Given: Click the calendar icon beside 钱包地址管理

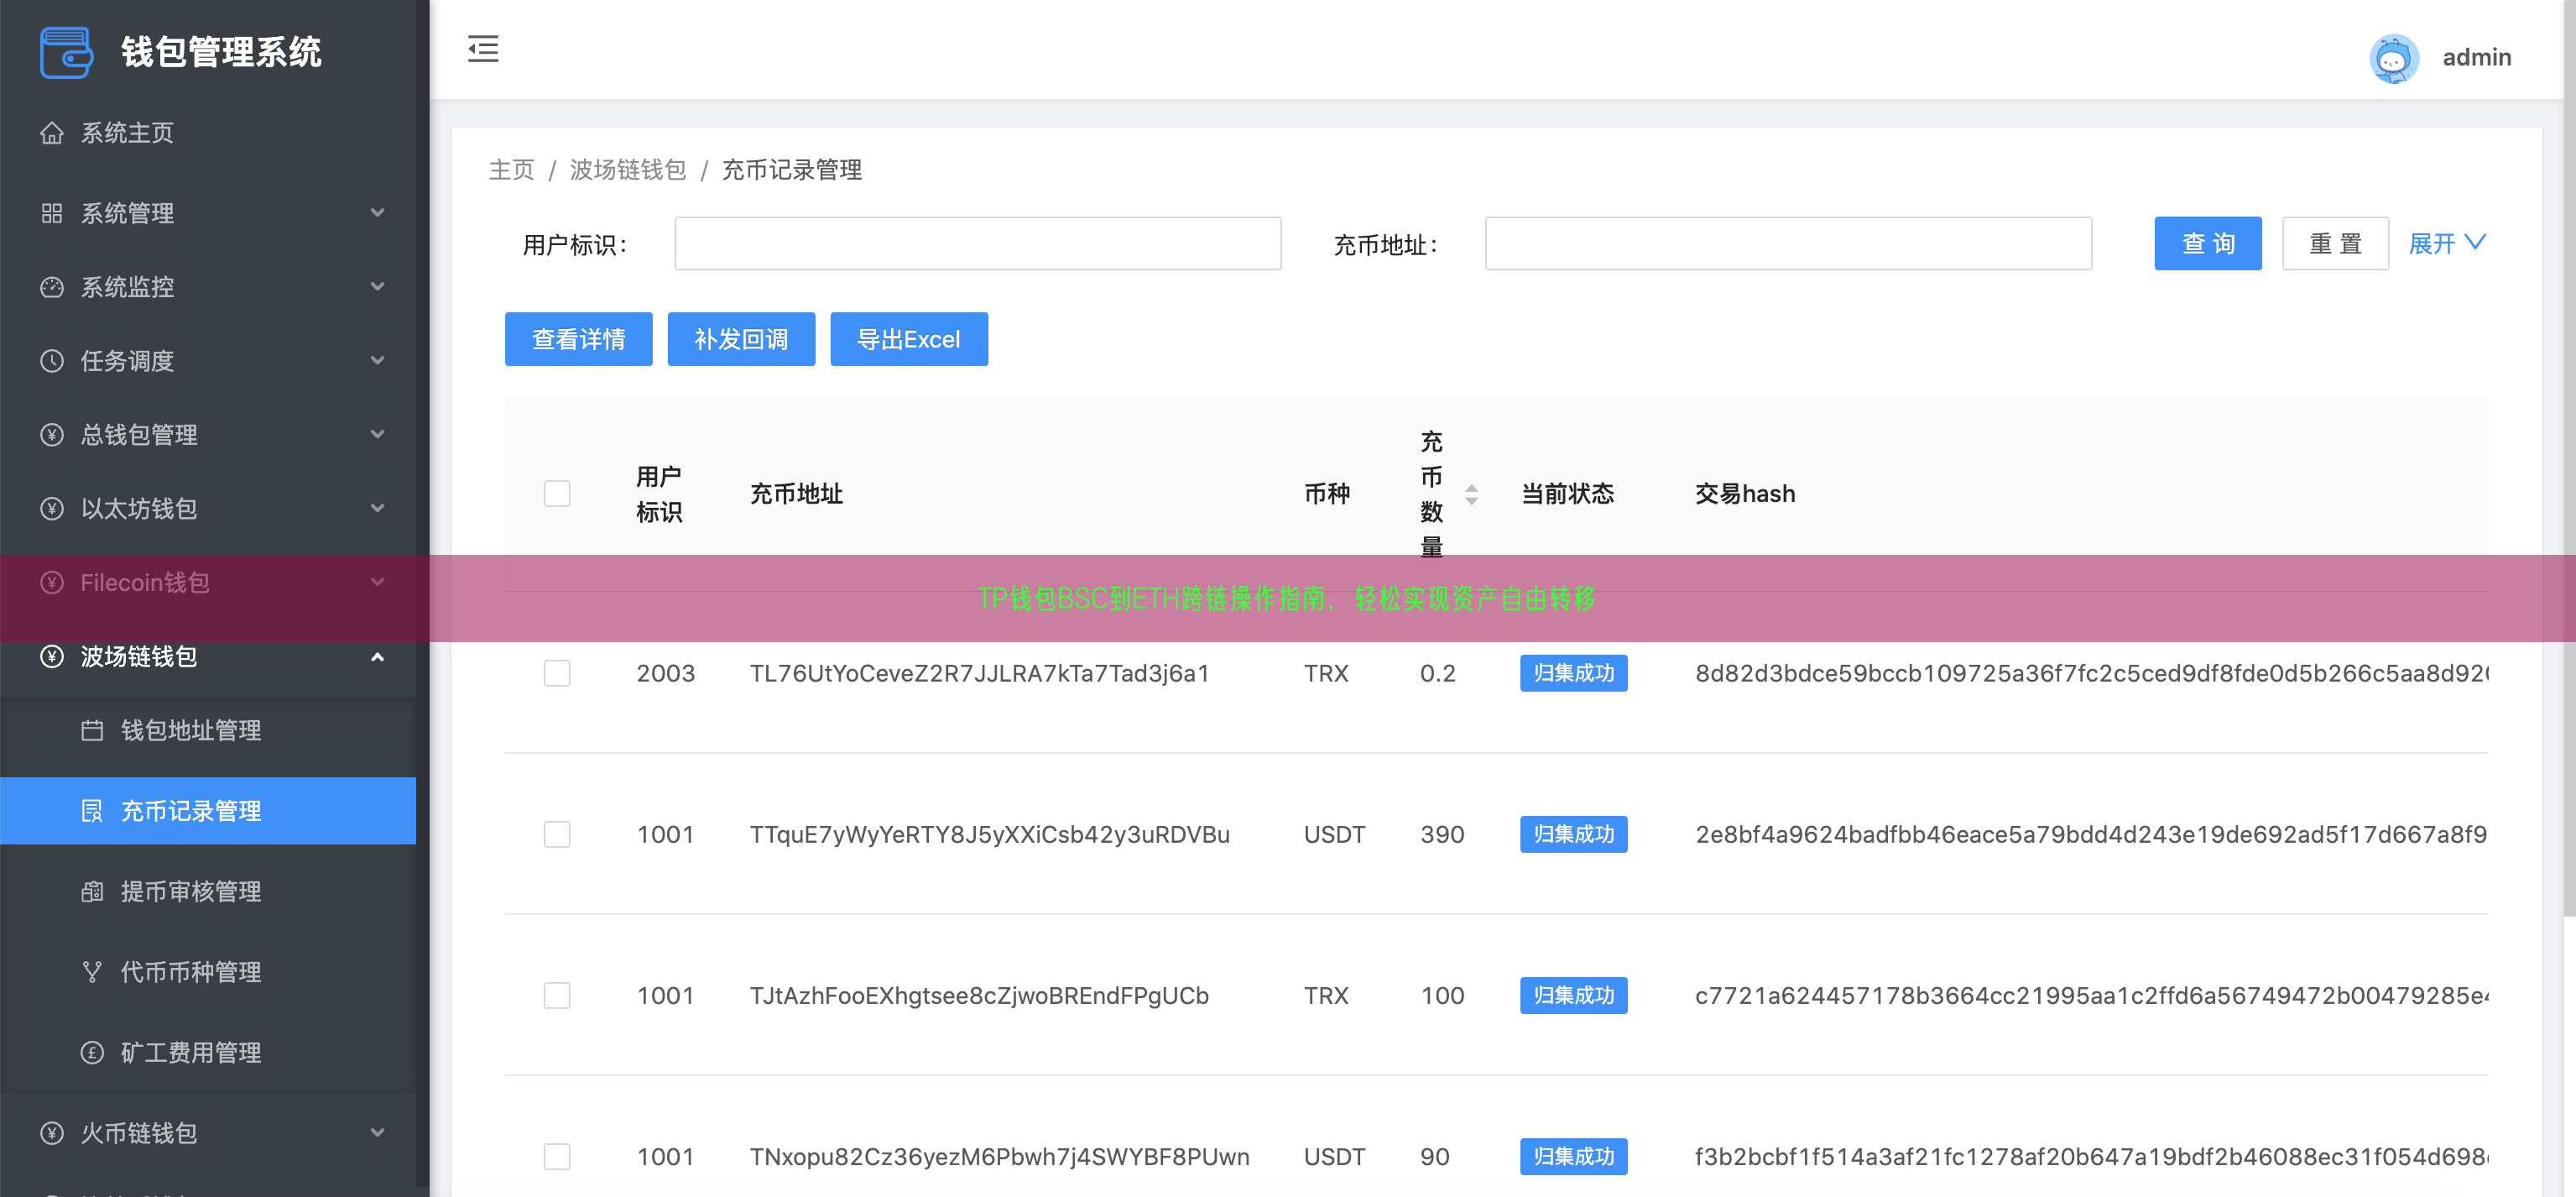Looking at the screenshot, I should coord(92,731).
